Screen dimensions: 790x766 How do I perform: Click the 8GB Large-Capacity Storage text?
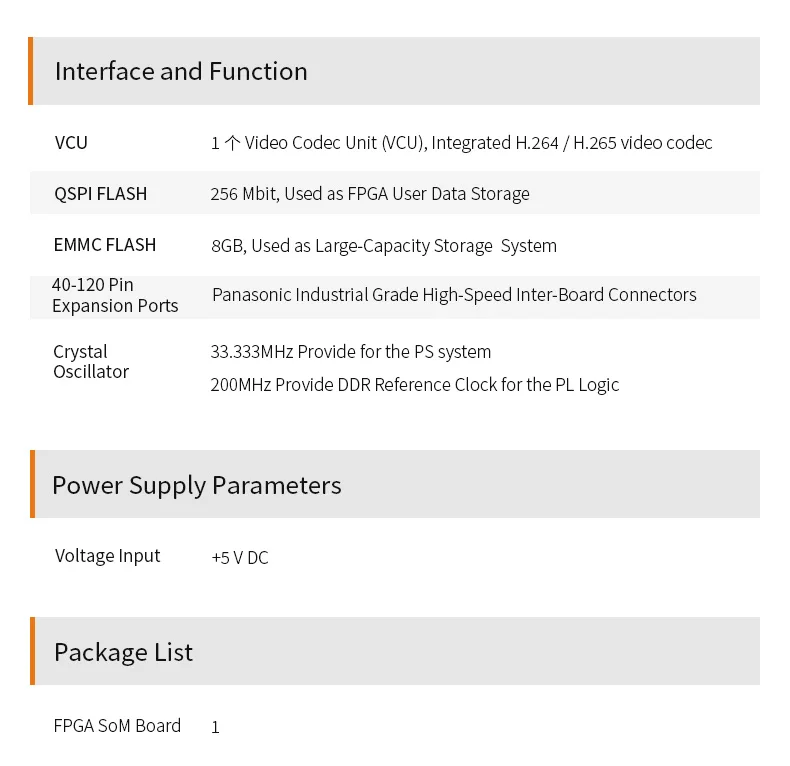384,246
